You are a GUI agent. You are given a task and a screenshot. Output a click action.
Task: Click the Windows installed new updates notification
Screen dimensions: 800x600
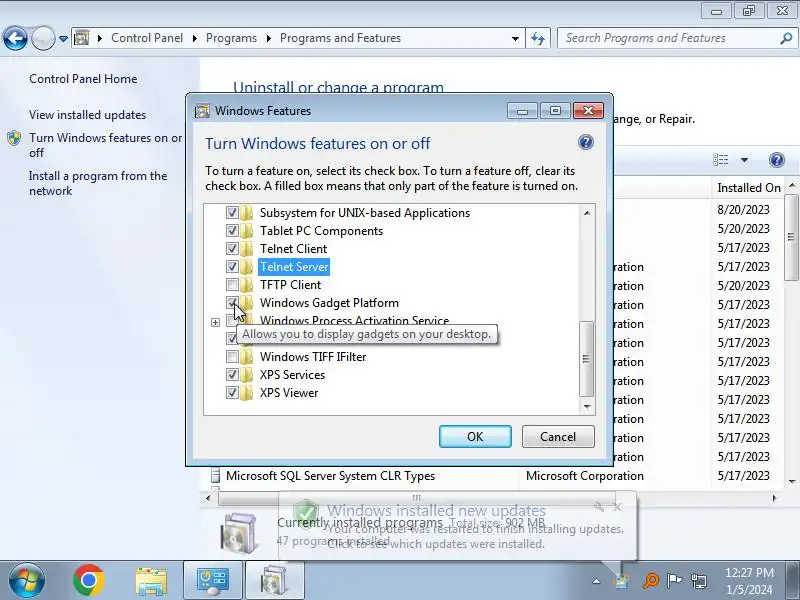point(458,526)
